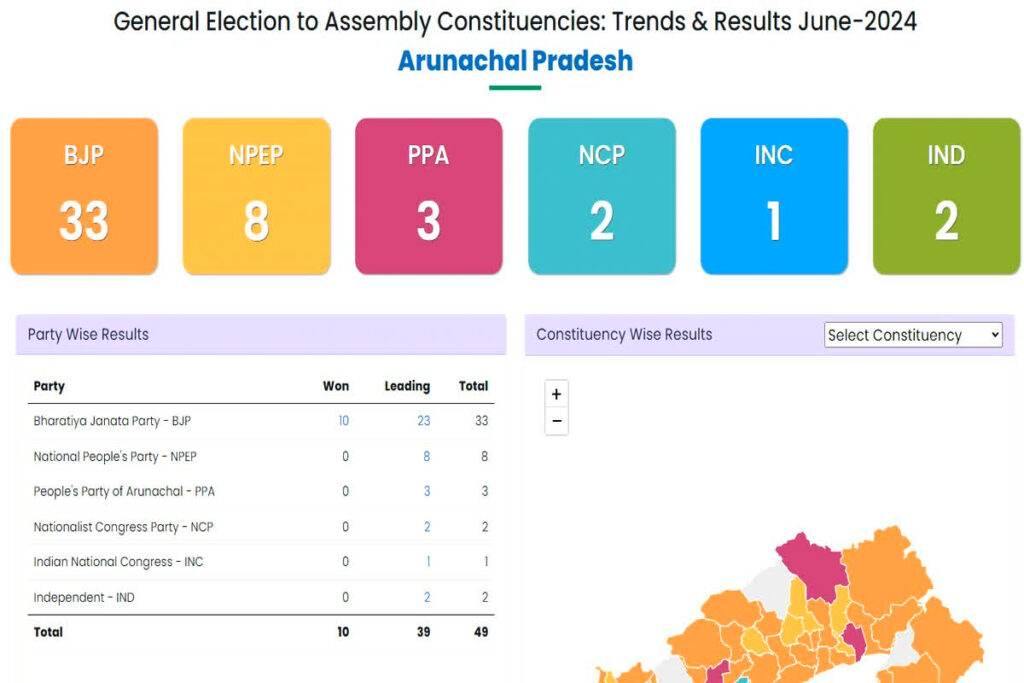Screen dimensions: 1024x683
Task: Click NPEP's Leading figure 8
Action: pyautogui.click(x=426, y=456)
